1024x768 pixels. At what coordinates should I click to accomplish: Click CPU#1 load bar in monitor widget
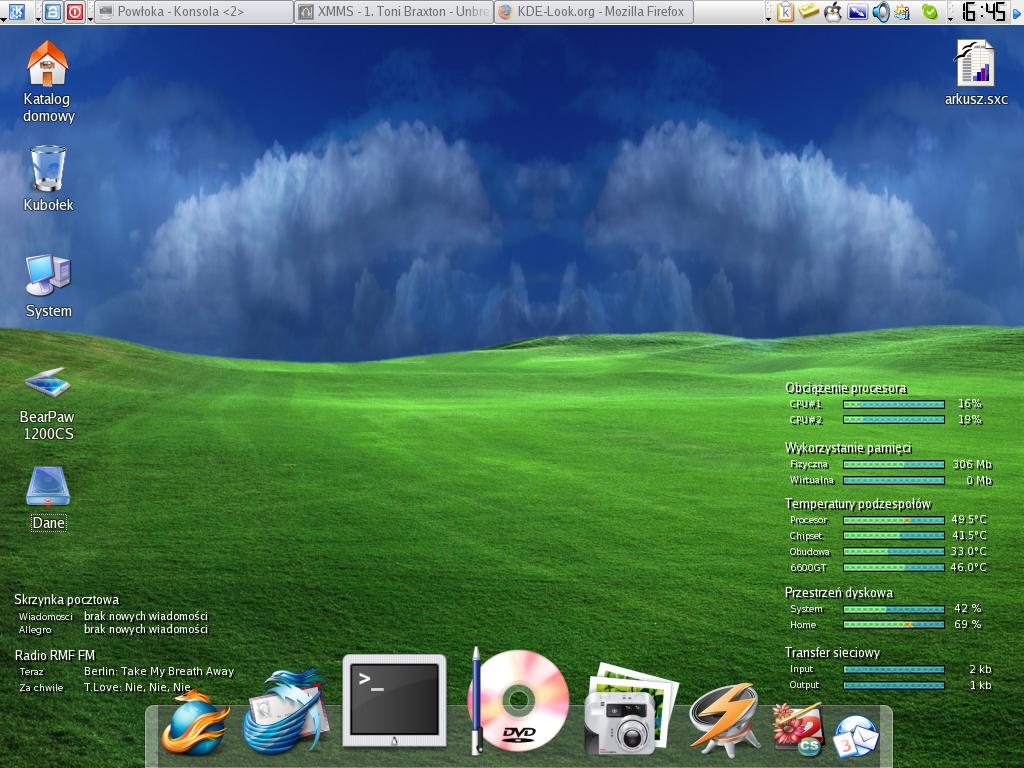click(x=893, y=404)
